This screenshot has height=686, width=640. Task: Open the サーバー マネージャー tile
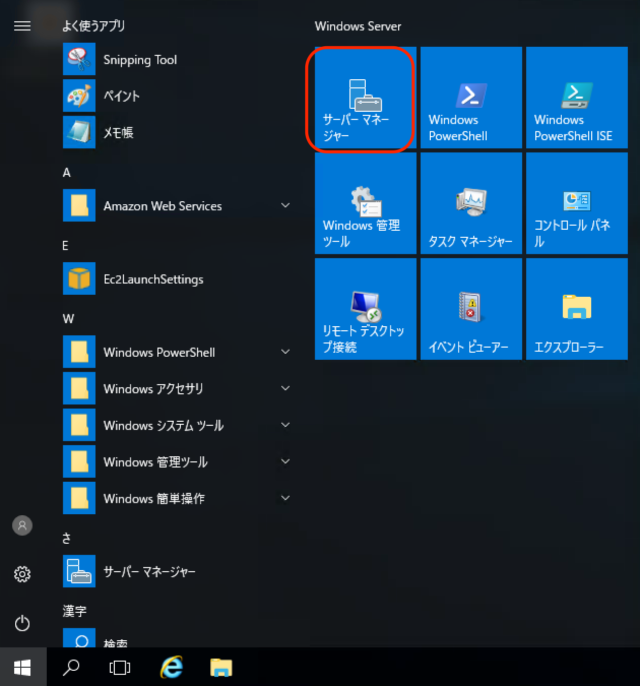pyautogui.click(x=365, y=98)
